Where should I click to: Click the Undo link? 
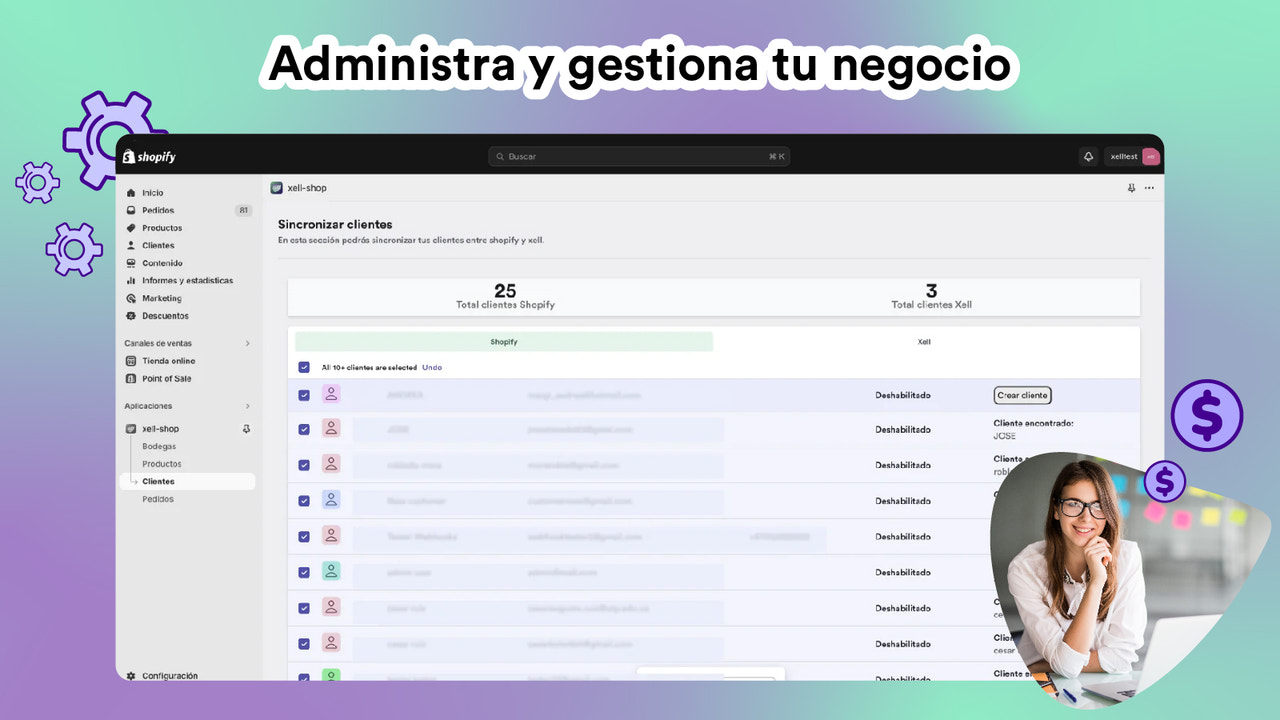pos(432,367)
